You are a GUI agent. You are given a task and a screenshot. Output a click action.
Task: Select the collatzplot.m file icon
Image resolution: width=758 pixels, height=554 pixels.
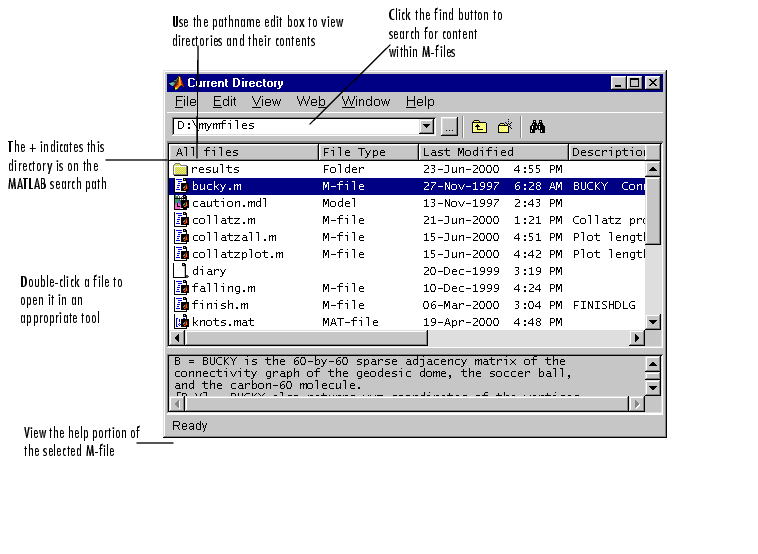pos(181,254)
